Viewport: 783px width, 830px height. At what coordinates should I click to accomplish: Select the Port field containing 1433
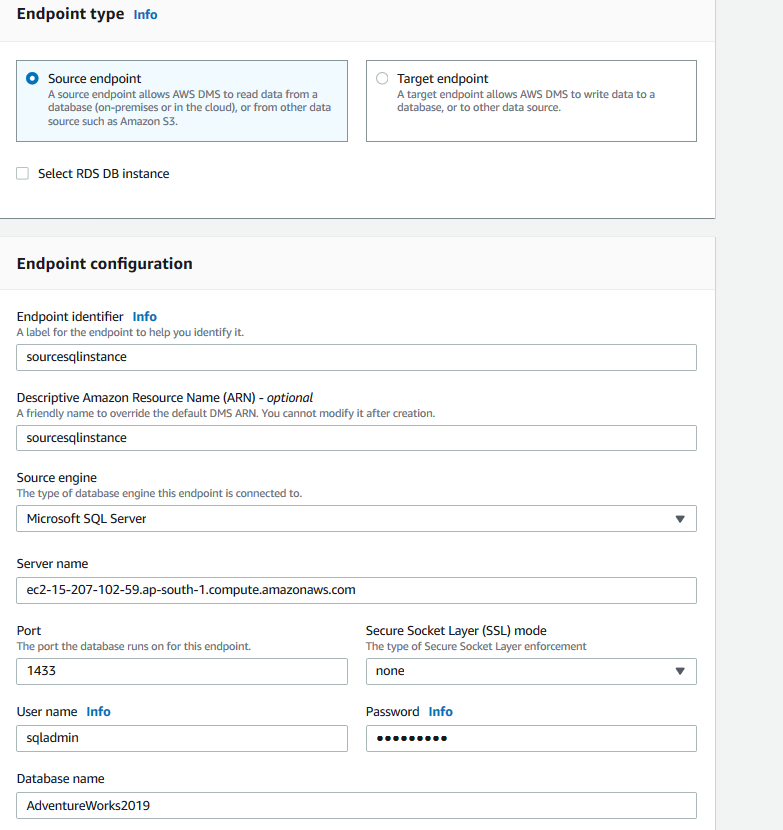(181, 671)
